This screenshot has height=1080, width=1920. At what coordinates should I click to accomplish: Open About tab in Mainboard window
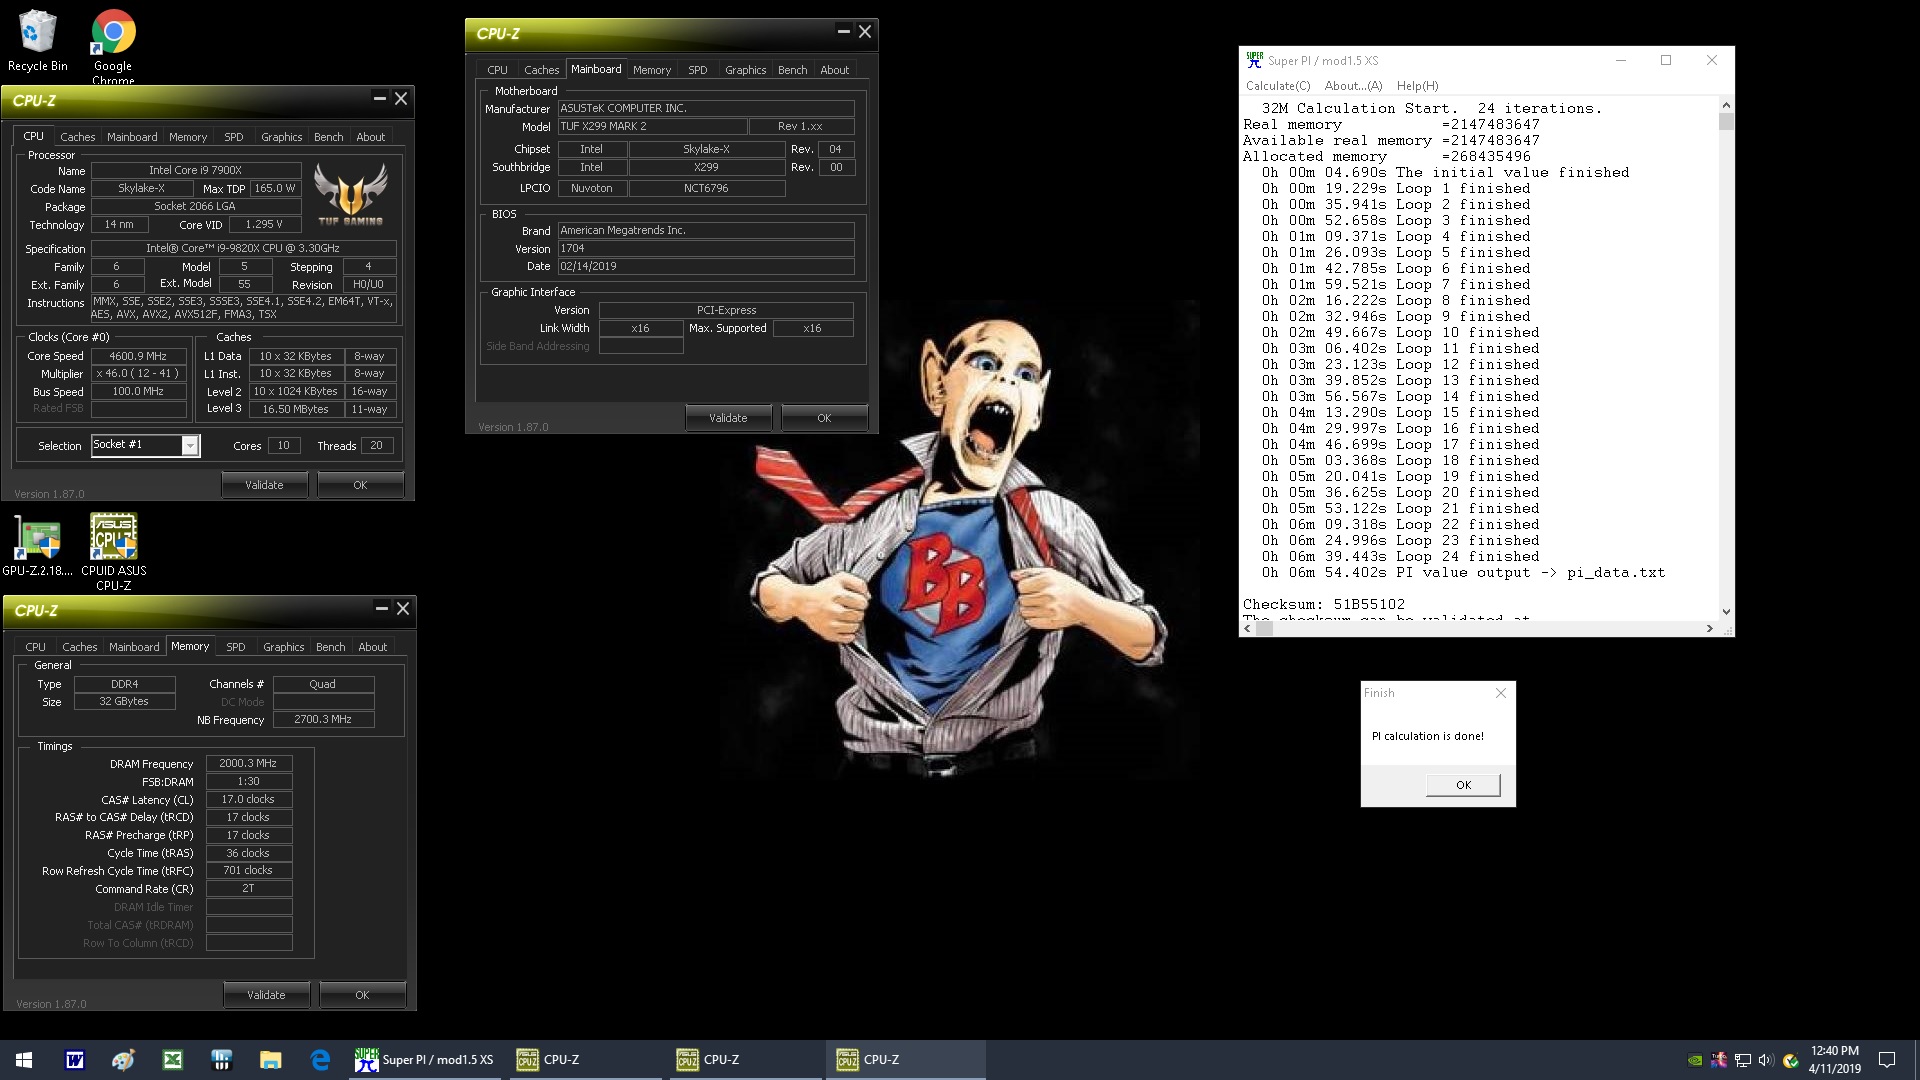click(x=835, y=70)
